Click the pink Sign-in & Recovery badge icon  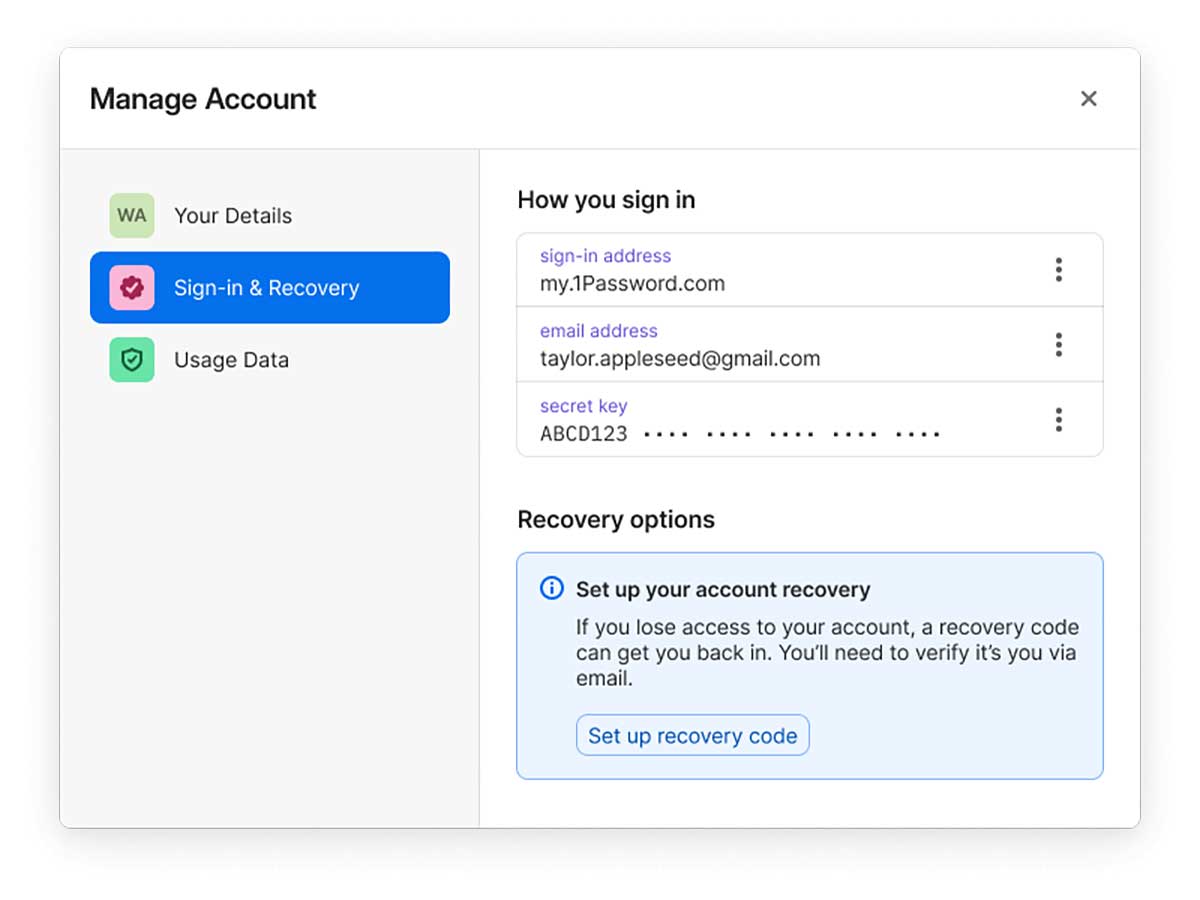click(x=132, y=288)
